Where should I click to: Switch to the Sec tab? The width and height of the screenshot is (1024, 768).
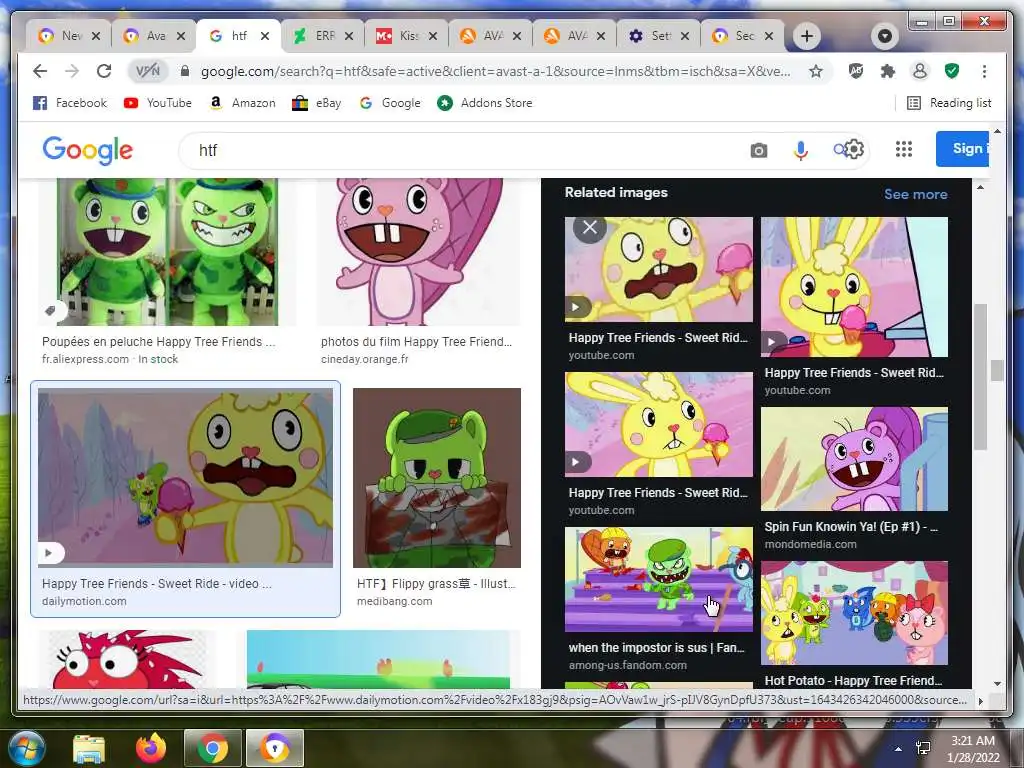pos(744,36)
